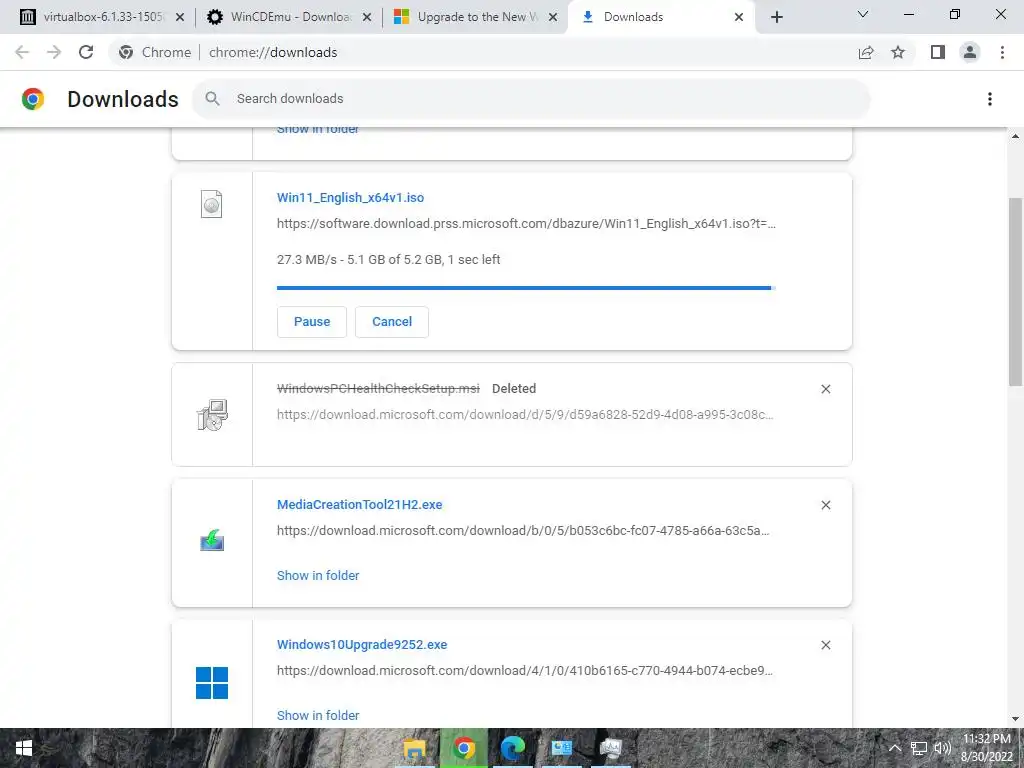1024x768 pixels.
Task: Remove WindowsPCHealthCheckSetup entry from list
Action: [825, 389]
